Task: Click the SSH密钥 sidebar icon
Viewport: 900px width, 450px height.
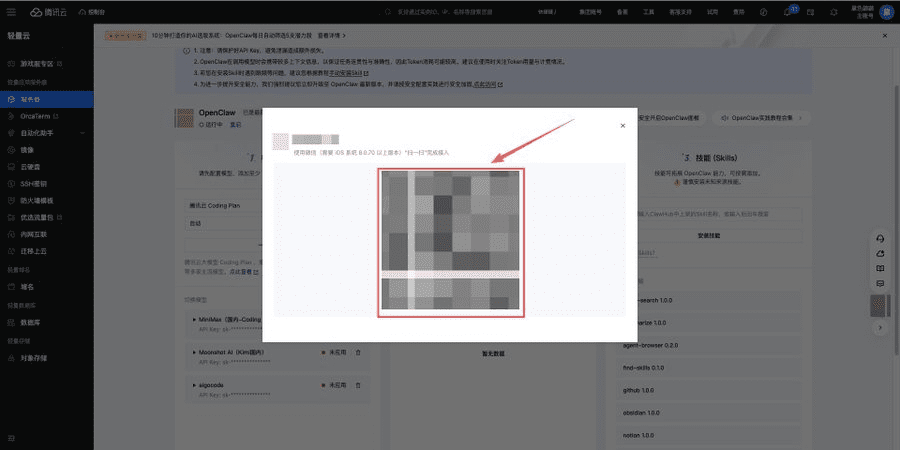Action: click(x=11, y=184)
